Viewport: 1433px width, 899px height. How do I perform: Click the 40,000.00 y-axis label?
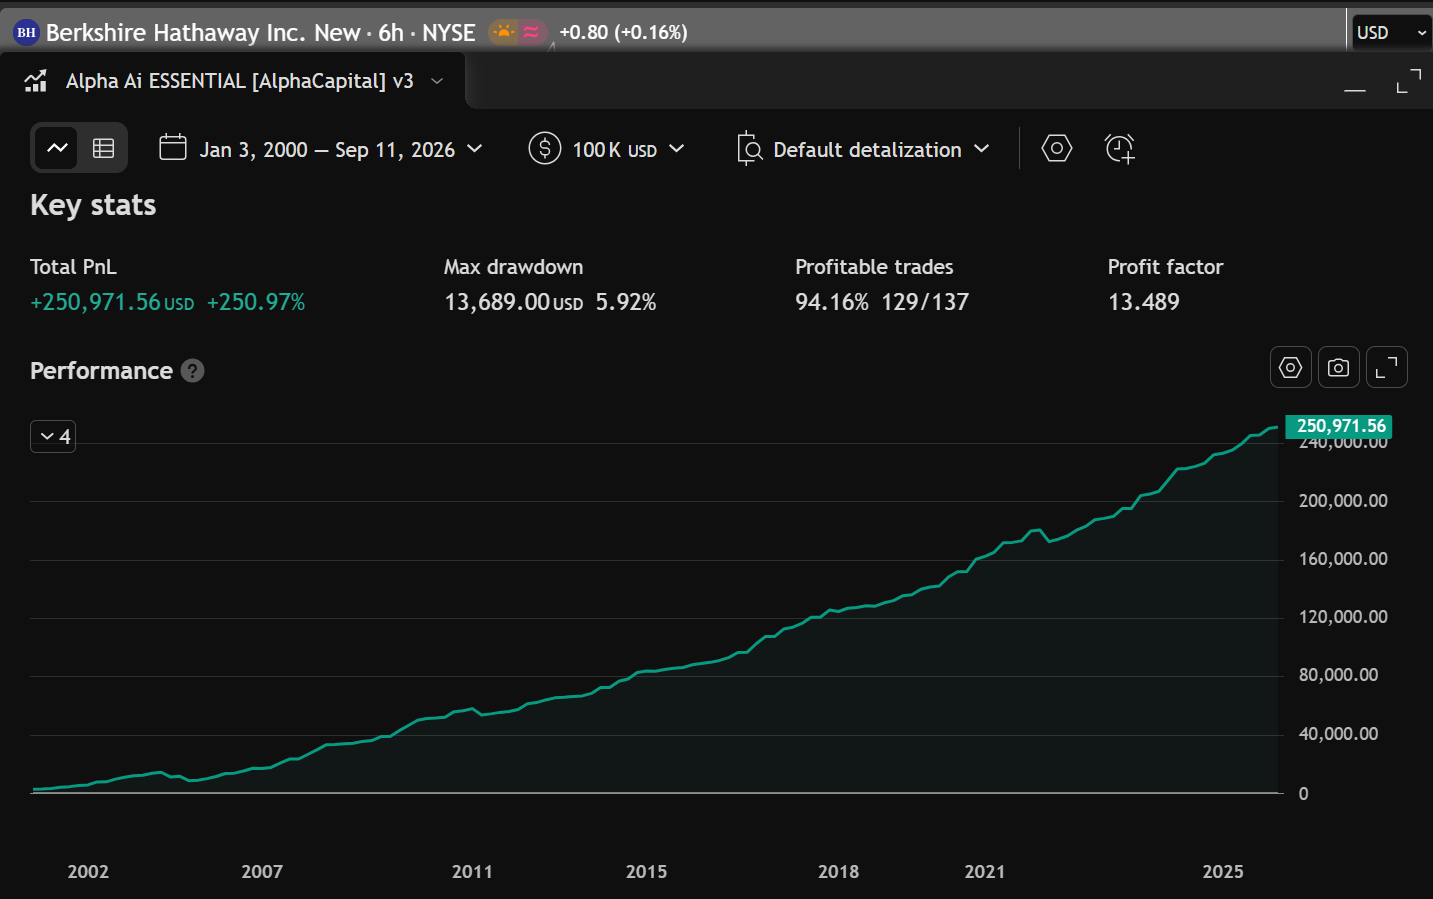1338,734
